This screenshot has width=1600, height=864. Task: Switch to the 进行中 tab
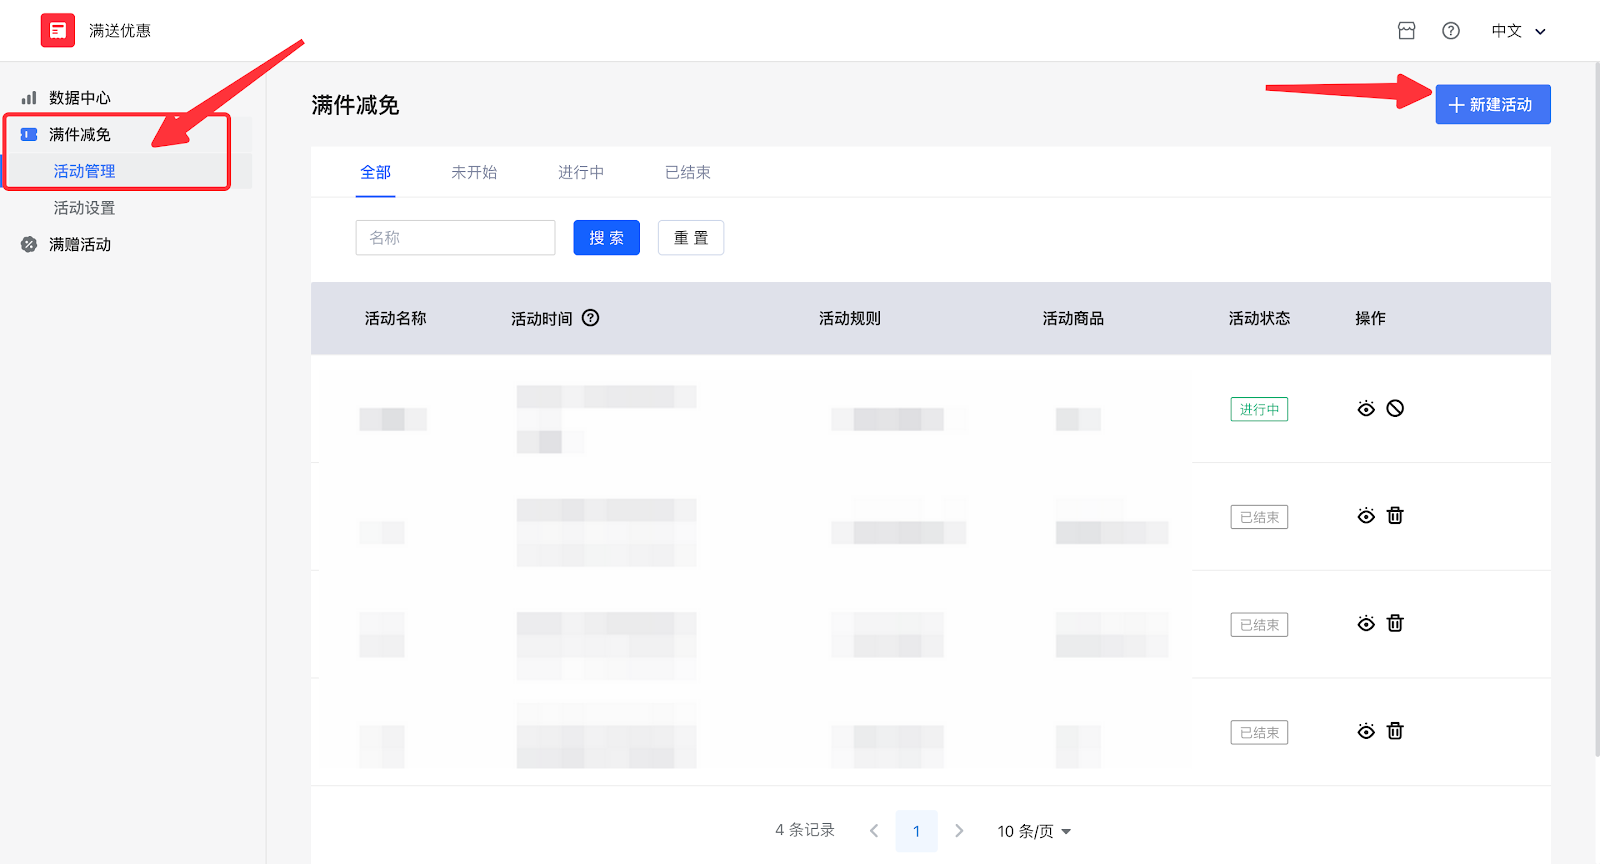pos(580,172)
